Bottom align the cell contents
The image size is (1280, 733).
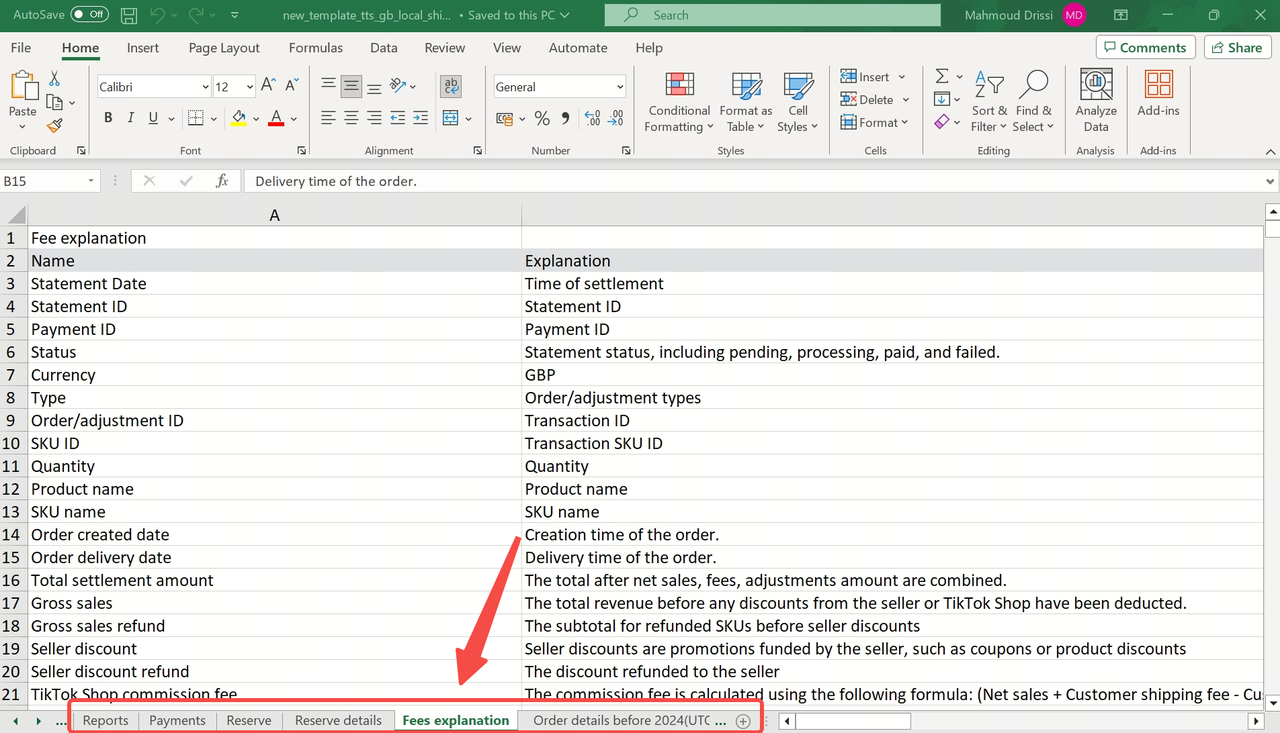374,86
